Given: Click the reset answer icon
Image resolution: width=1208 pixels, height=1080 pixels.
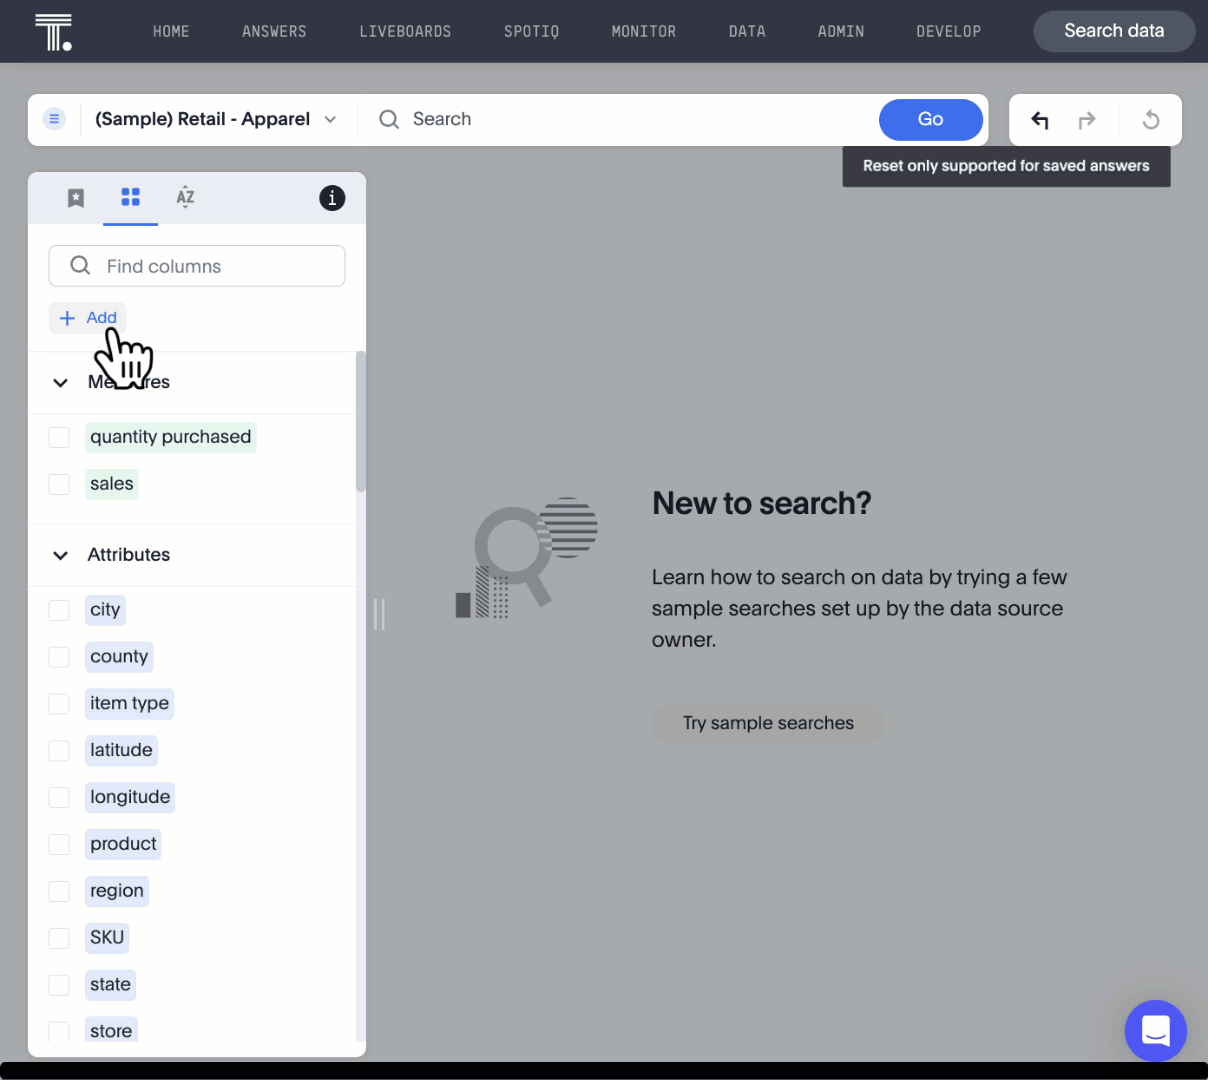Looking at the screenshot, I should pyautogui.click(x=1151, y=120).
